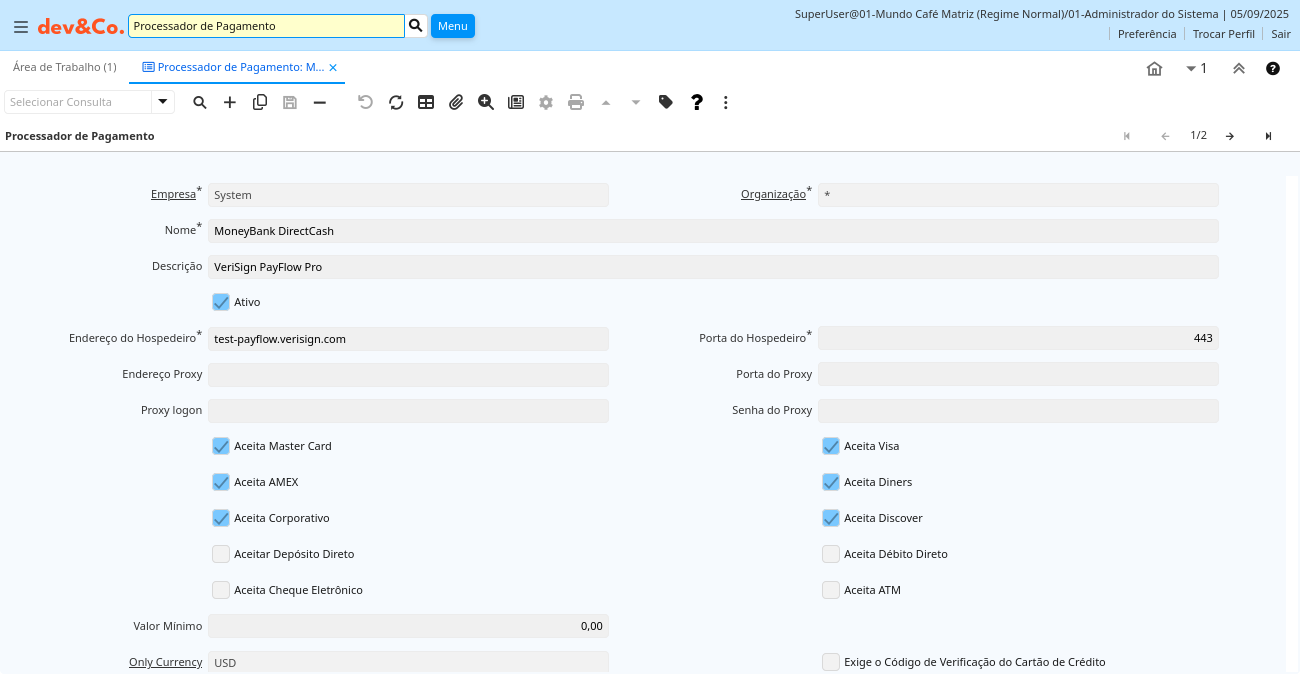Click the tag icon in toolbar
The width and height of the screenshot is (1300, 674).
pyautogui.click(x=666, y=102)
